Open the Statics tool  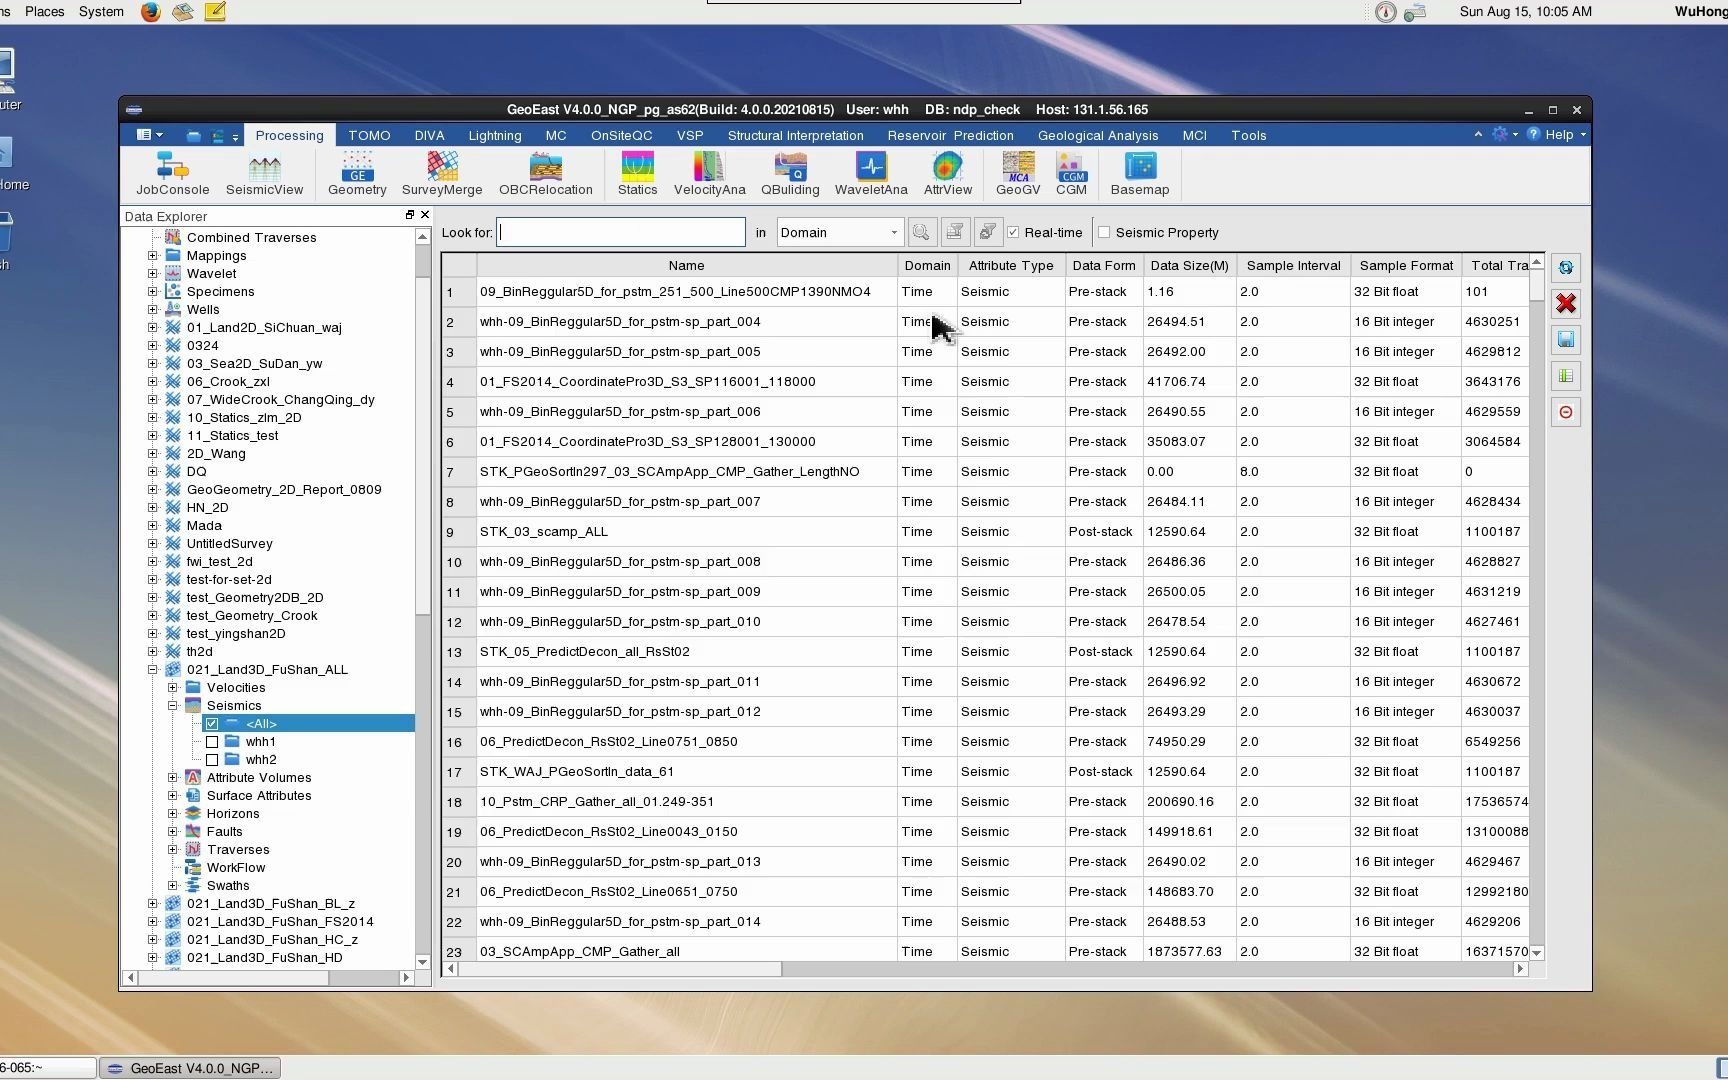pyautogui.click(x=637, y=174)
